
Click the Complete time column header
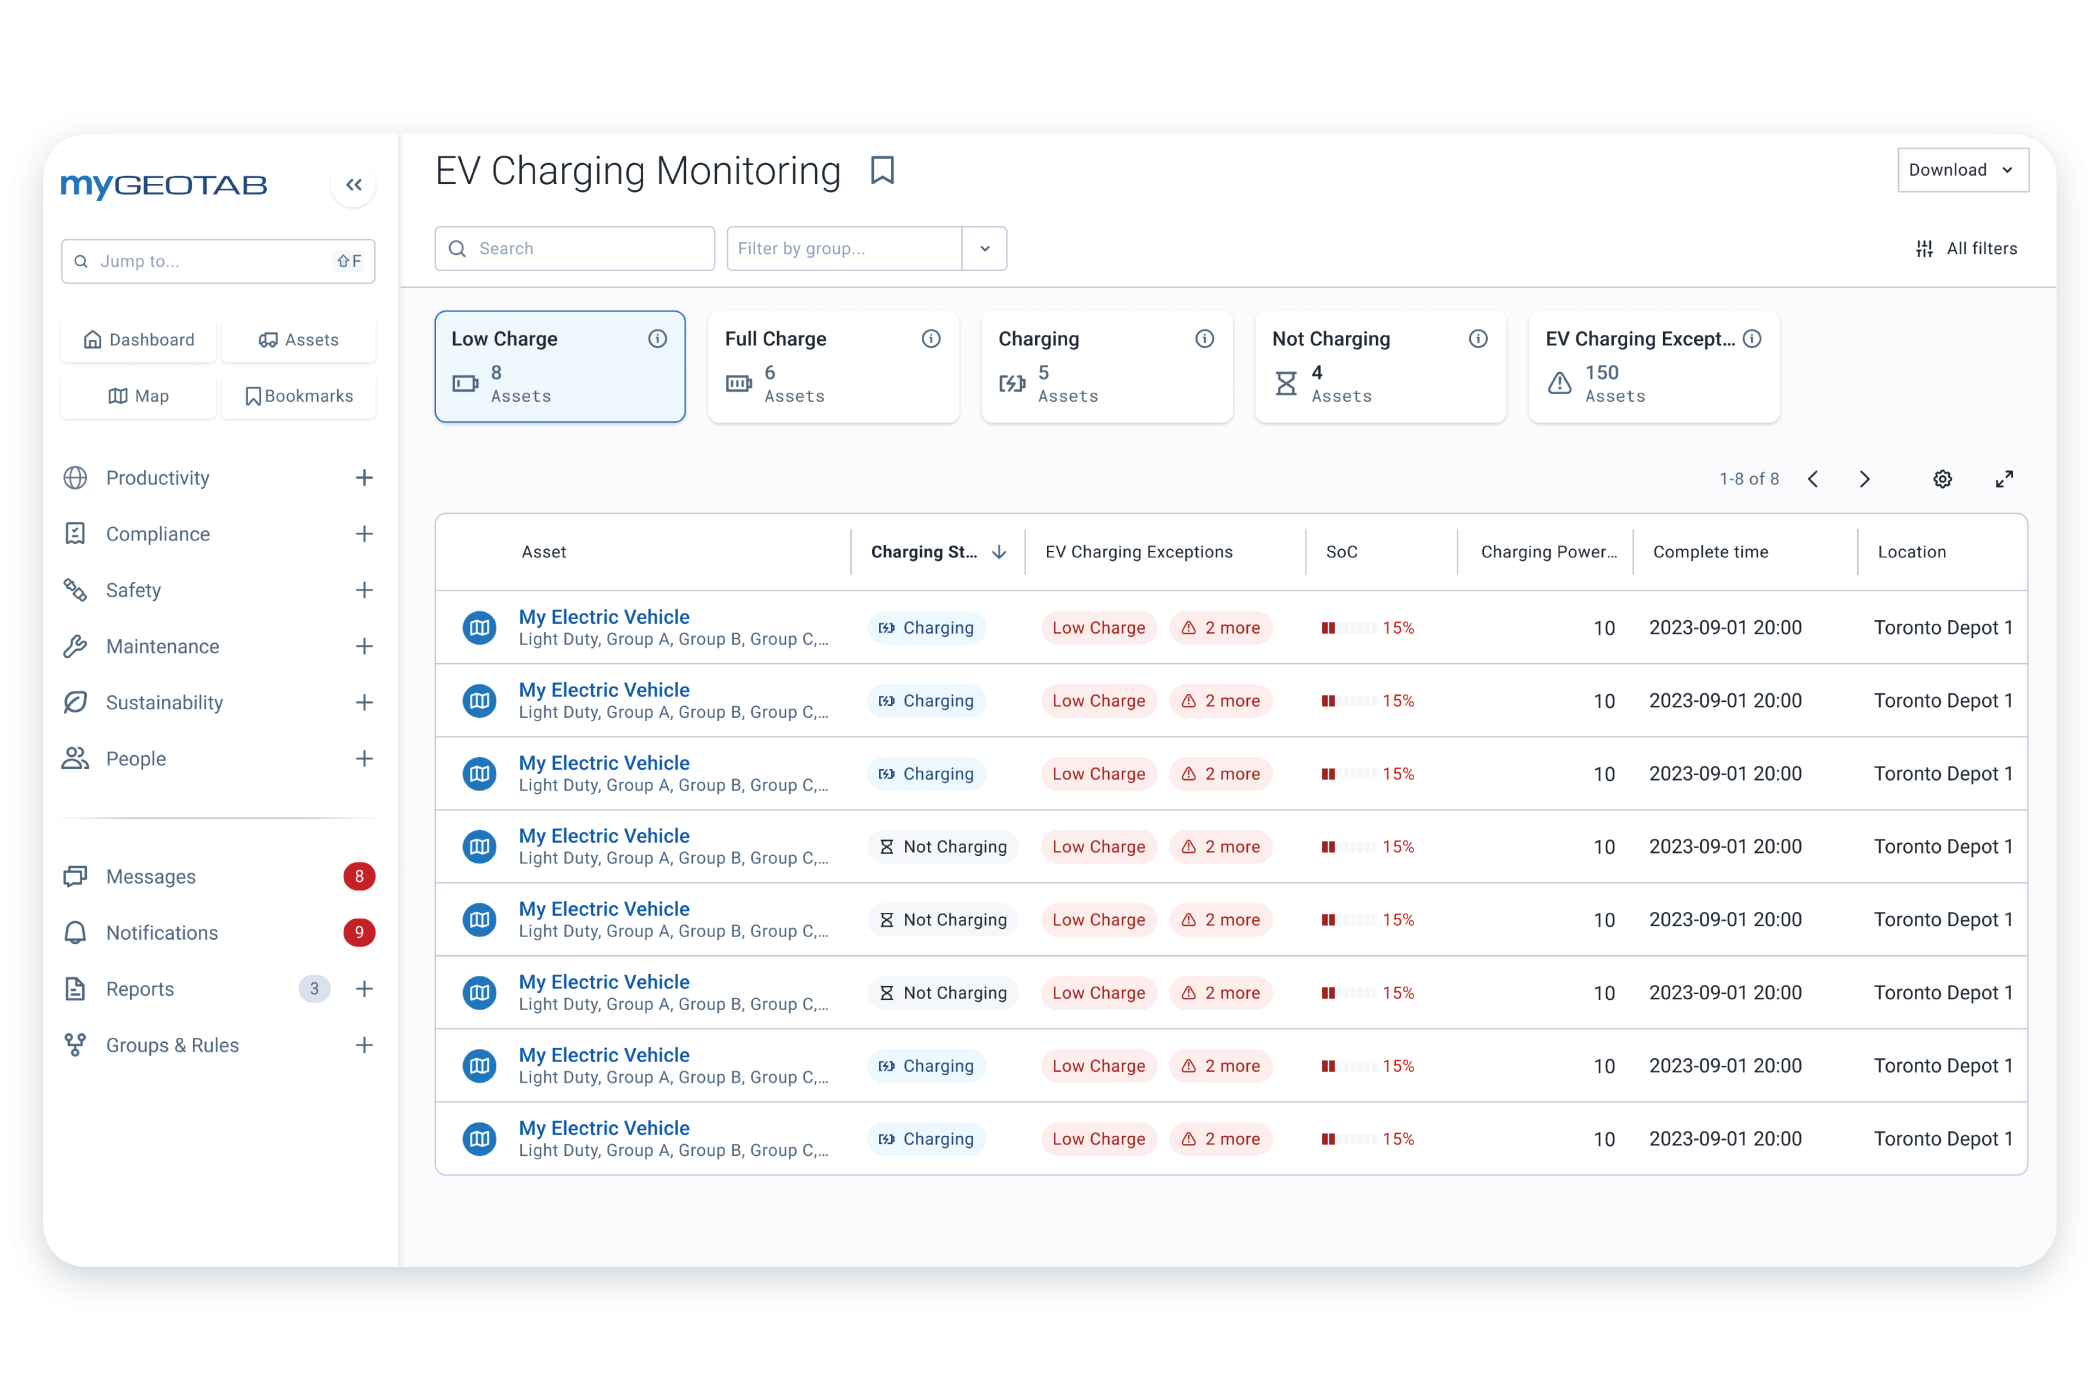1710,552
